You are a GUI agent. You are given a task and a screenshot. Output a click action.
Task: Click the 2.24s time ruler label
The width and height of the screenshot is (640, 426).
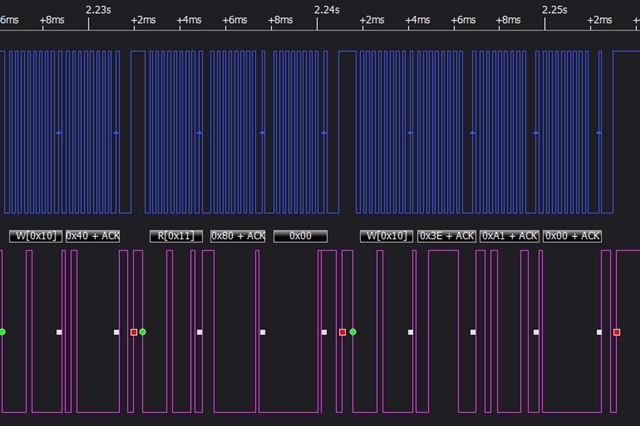click(x=327, y=10)
